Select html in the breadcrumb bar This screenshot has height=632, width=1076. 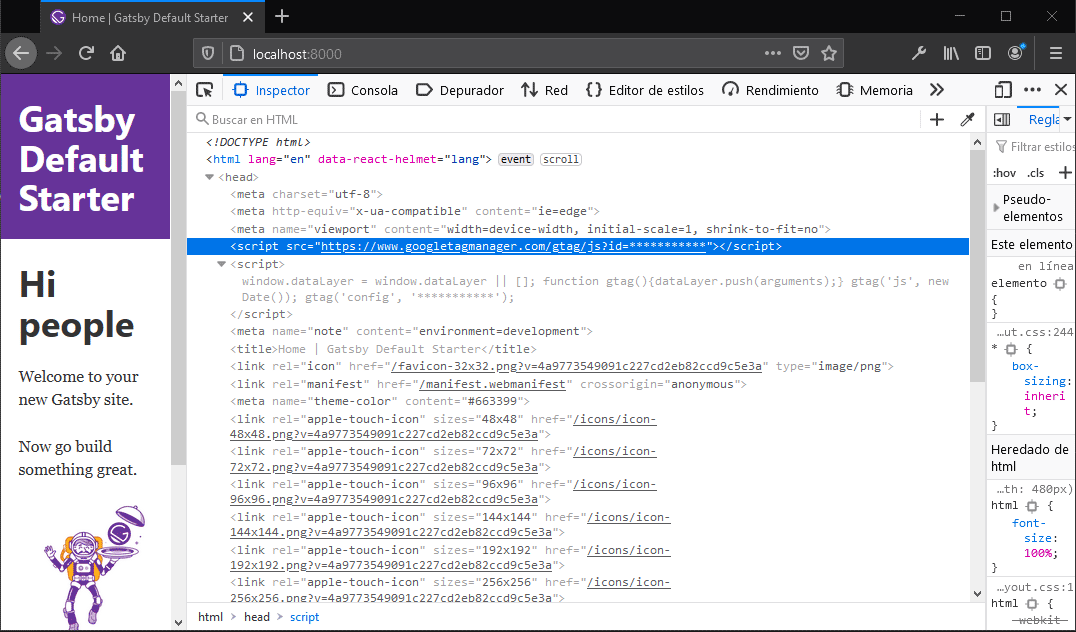(210, 617)
